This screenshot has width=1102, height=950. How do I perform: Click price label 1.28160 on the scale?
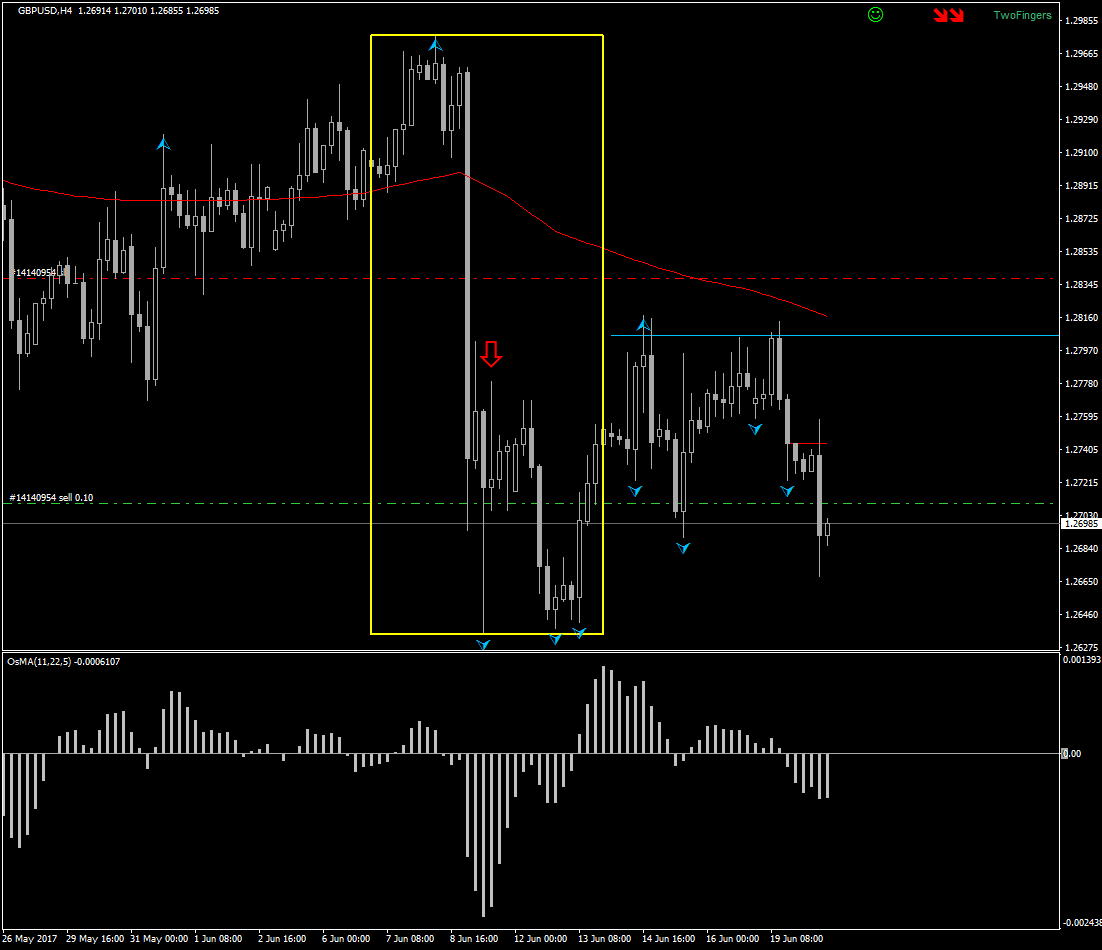(1081, 318)
